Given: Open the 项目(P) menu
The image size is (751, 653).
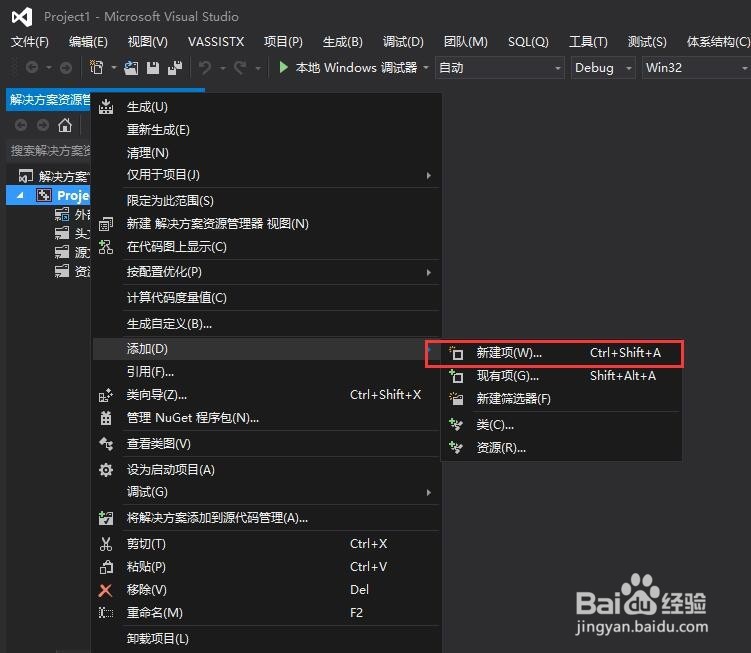Looking at the screenshot, I should (283, 42).
